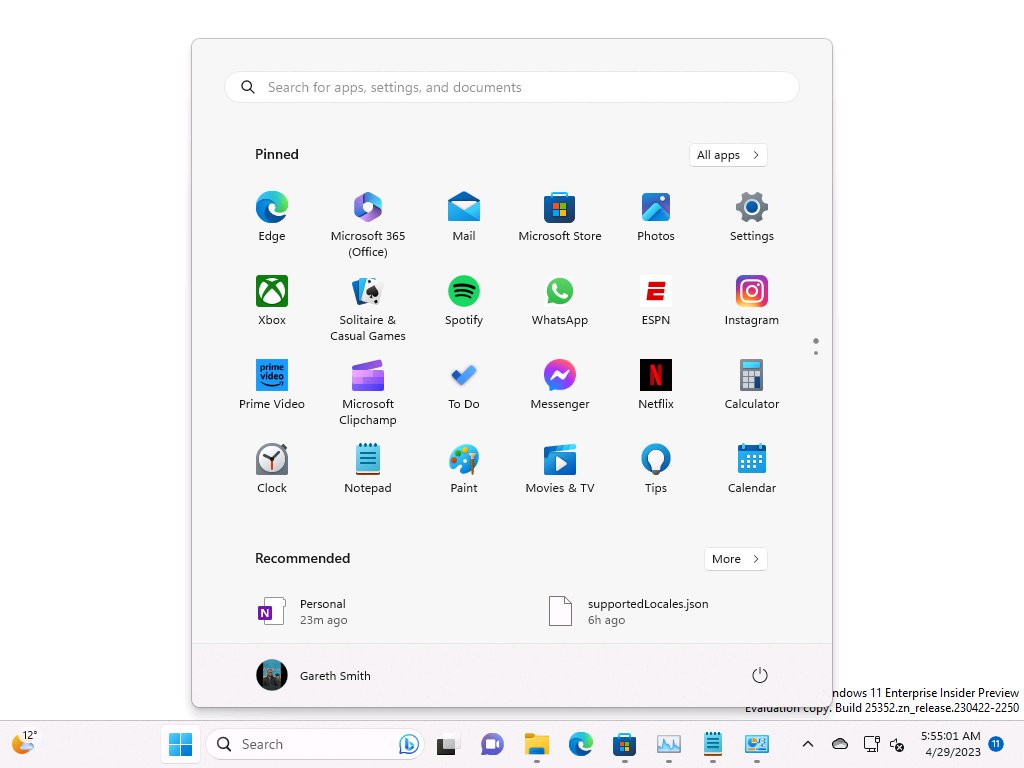Launch the ESPN app

tap(656, 301)
